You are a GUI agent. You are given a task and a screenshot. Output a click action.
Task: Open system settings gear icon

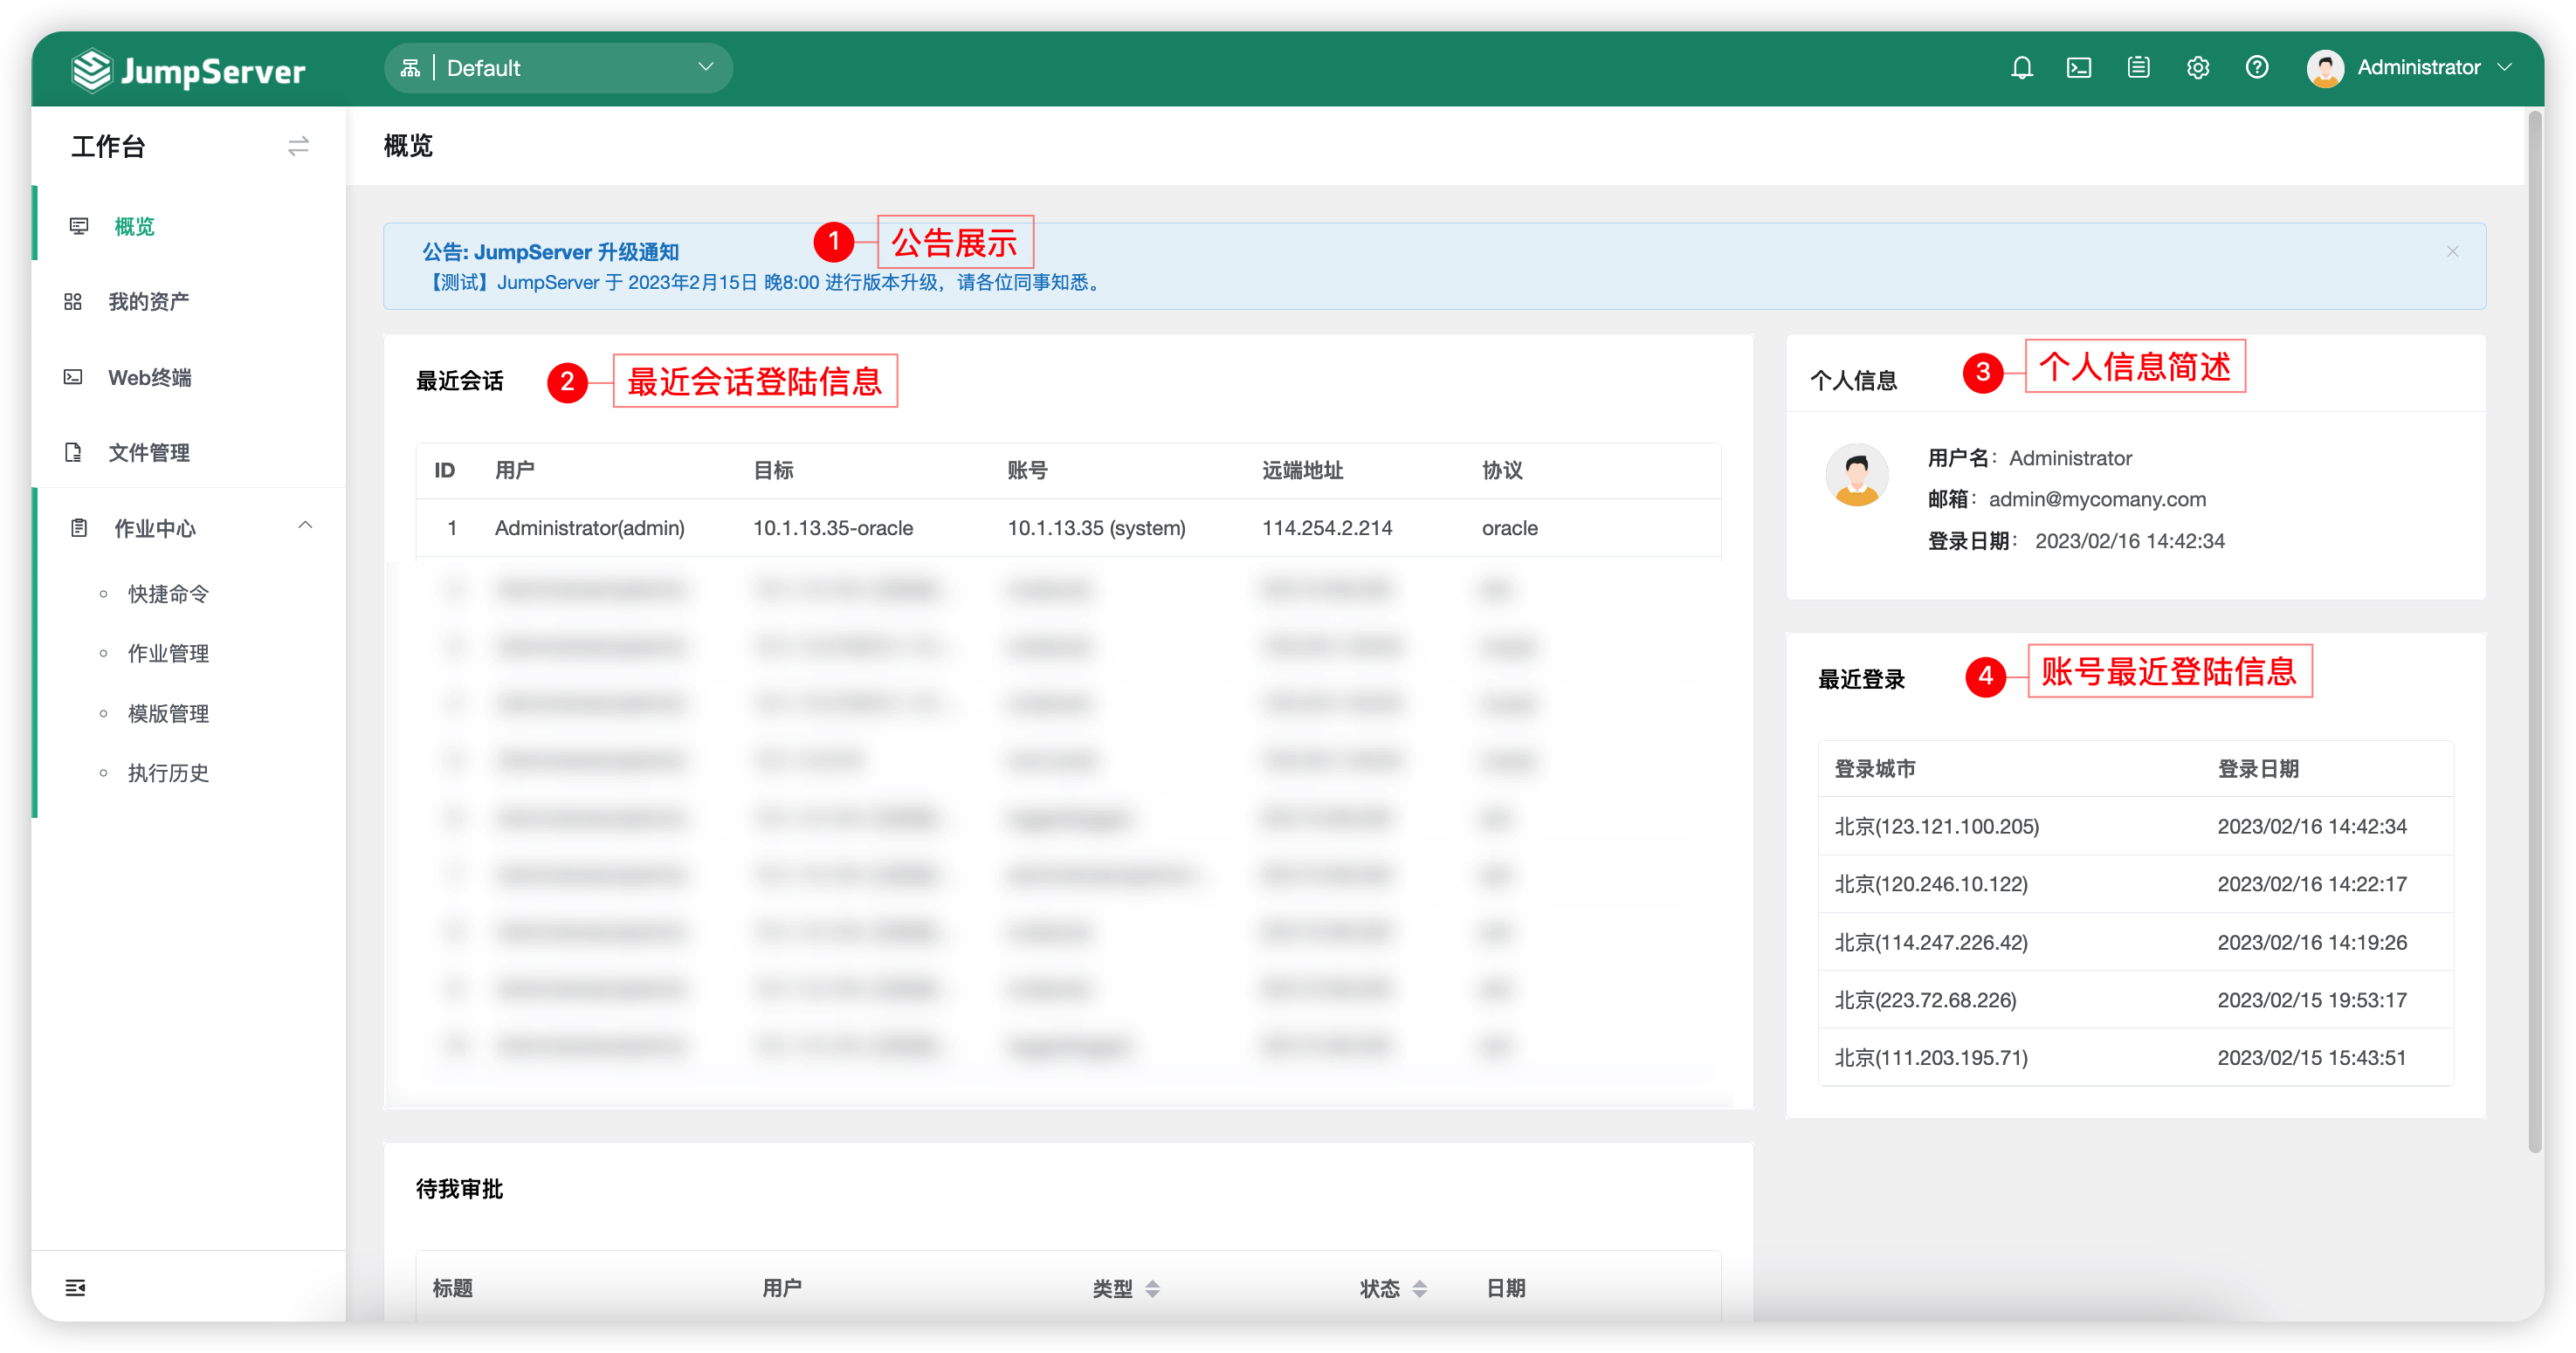pyautogui.click(x=2197, y=68)
